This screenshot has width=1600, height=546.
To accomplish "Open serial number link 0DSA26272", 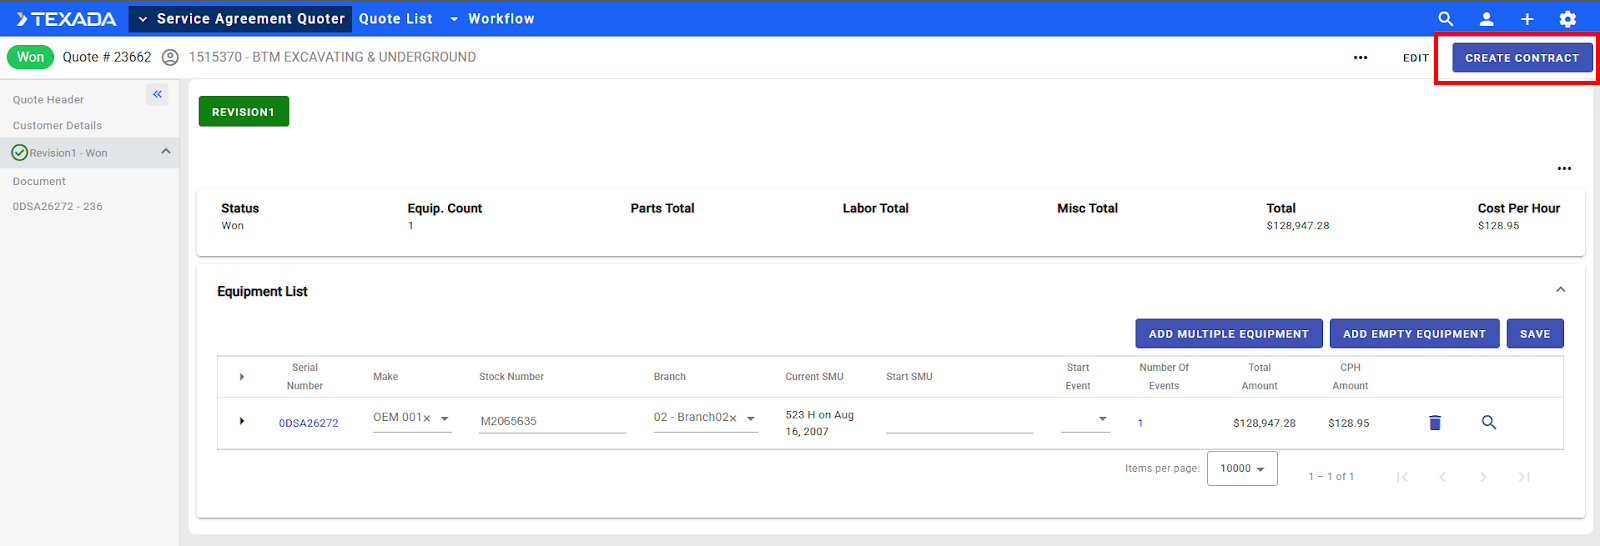I will coord(308,423).
